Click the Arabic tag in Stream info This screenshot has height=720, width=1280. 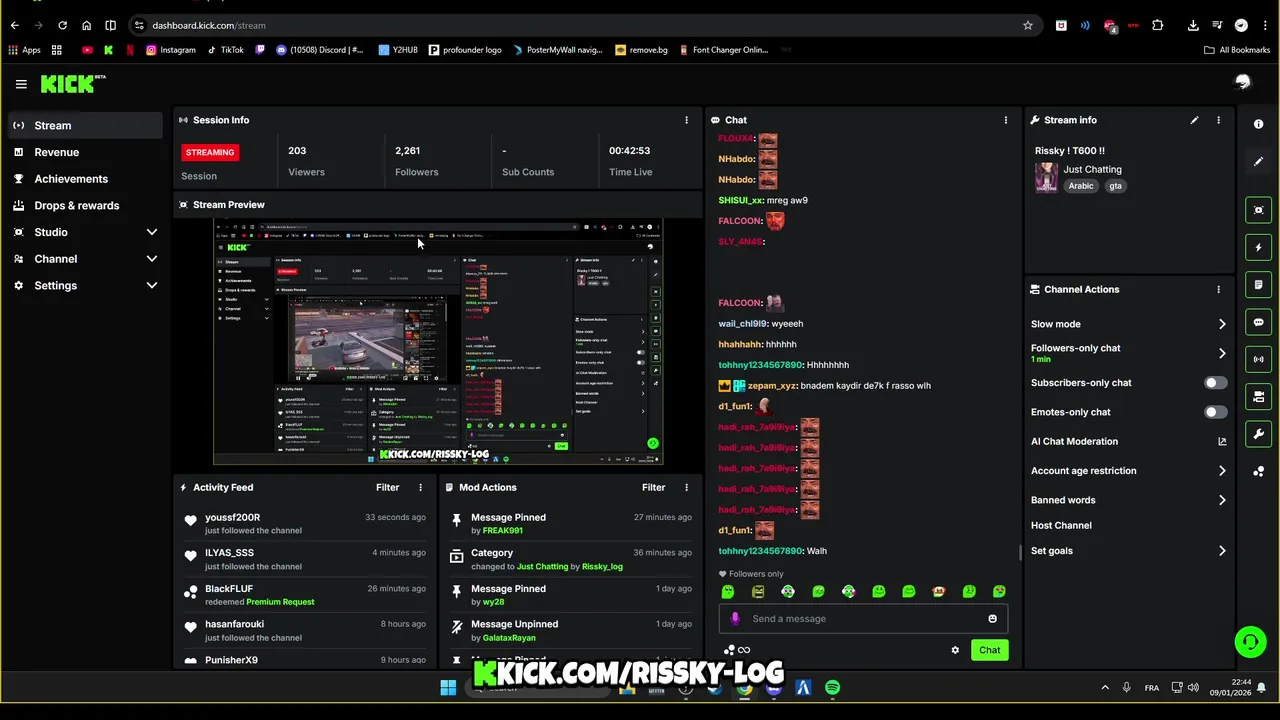[1081, 186]
